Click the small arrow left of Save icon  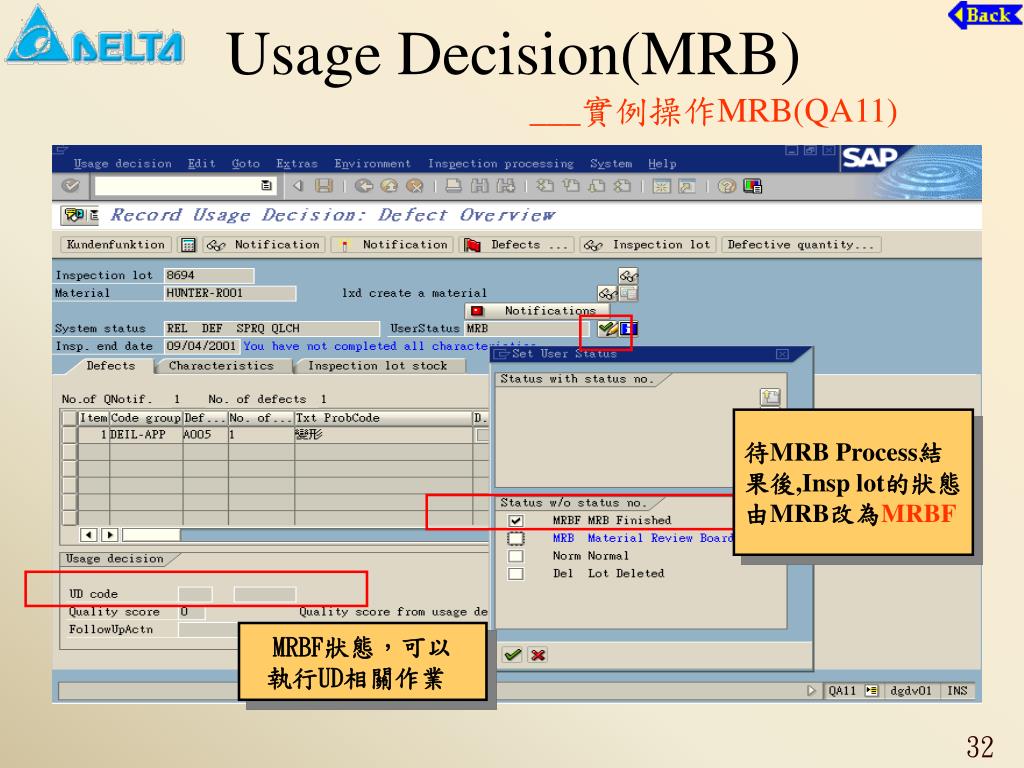click(x=298, y=186)
